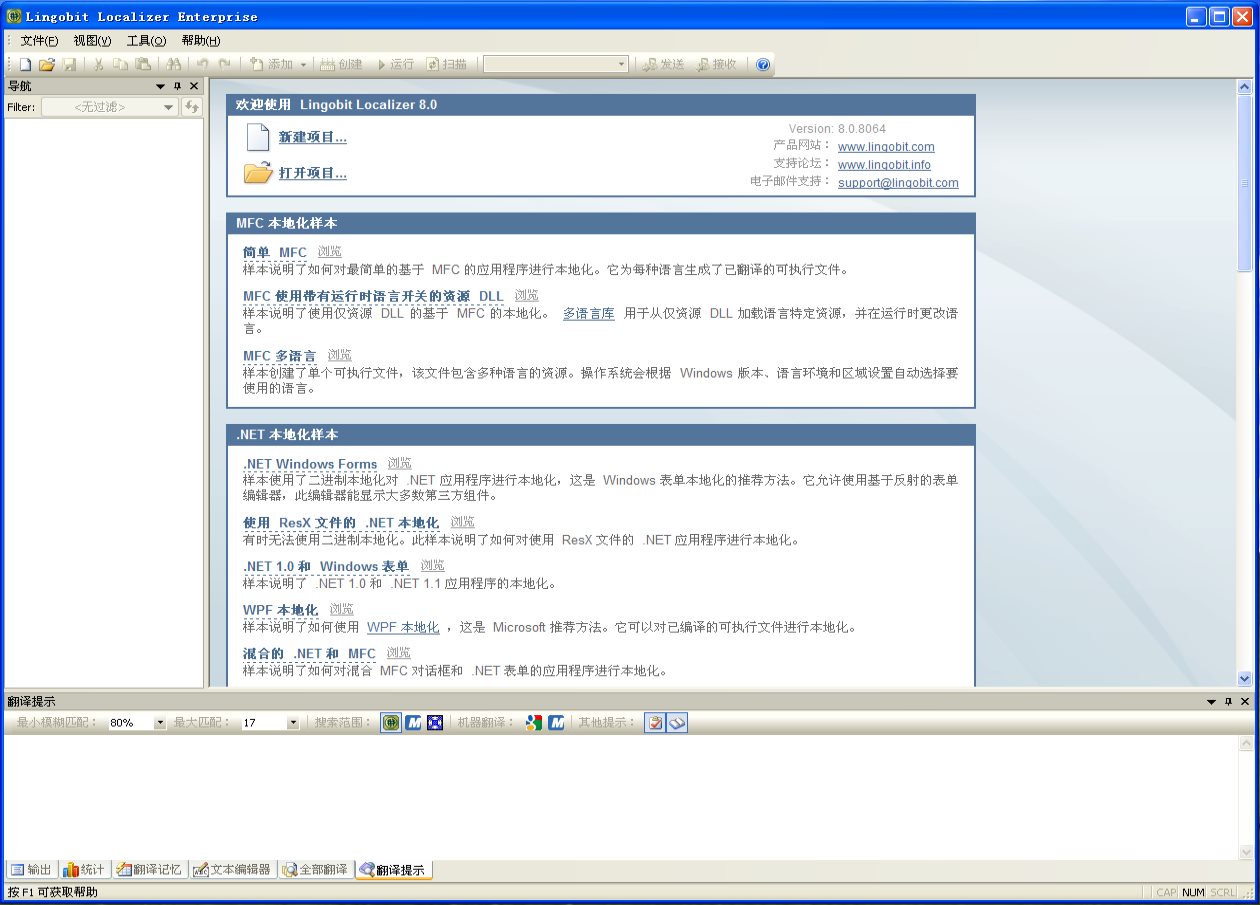Click the Undo arrow toolbar icon
Image resolution: width=1260 pixels, height=905 pixels.
(x=203, y=64)
